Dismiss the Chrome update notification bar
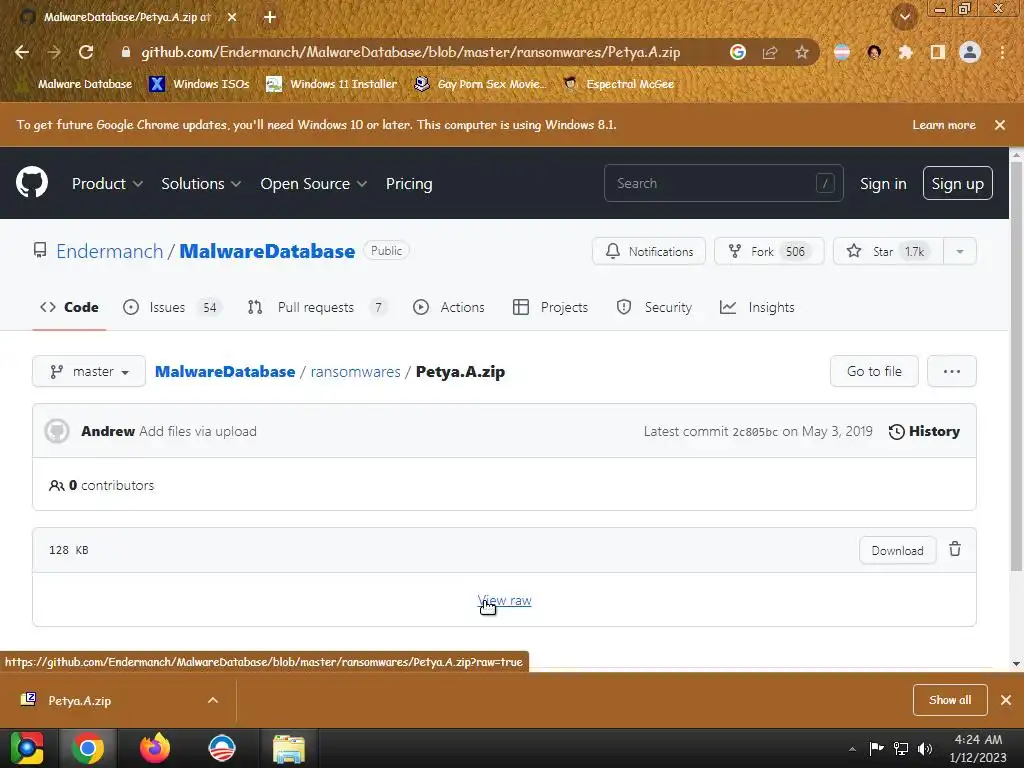Screen dimensions: 1024x768 [x=1000, y=125]
